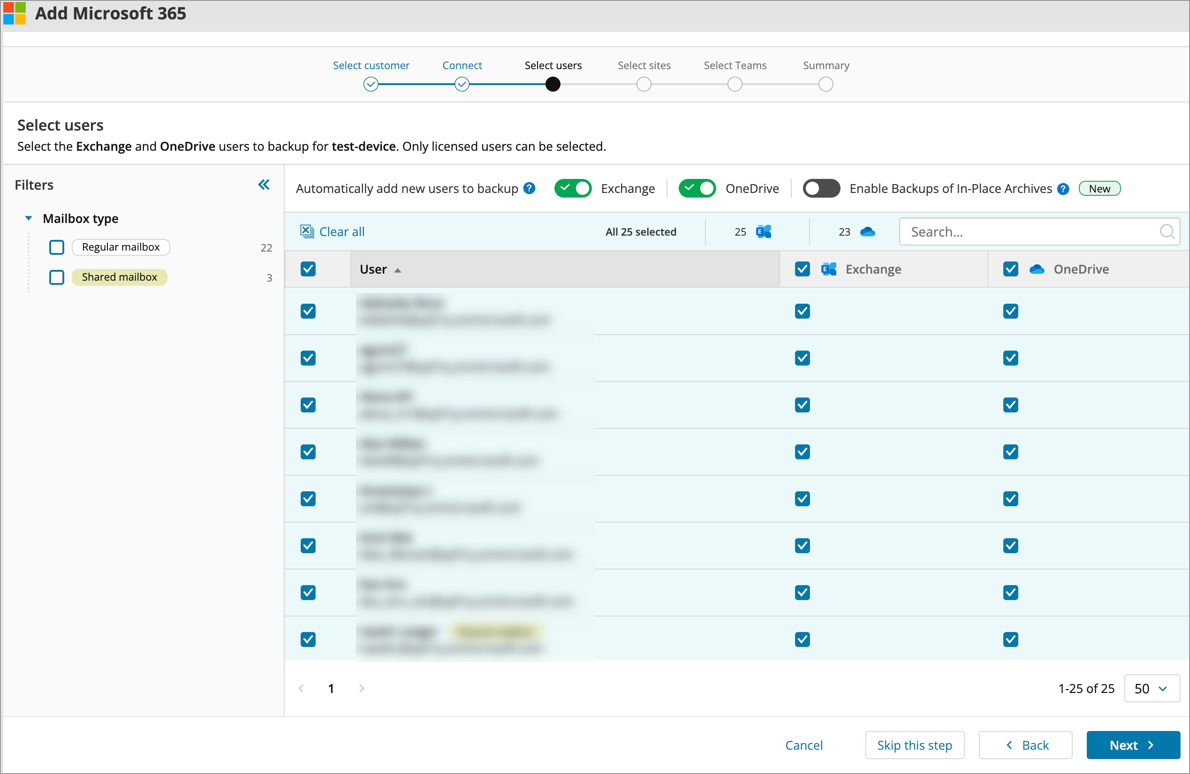The height and width of the screenshot is (774, 1190).
Task: Check the Shared mailbox filter checkbox
Action: coord(57,277)
